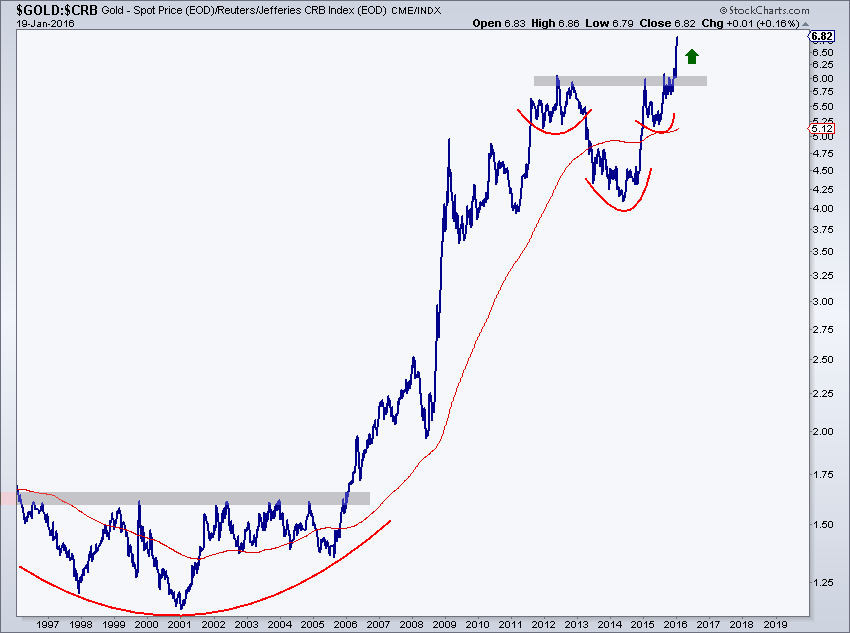Click the red 5.12 moving average tag

(821, 128)
